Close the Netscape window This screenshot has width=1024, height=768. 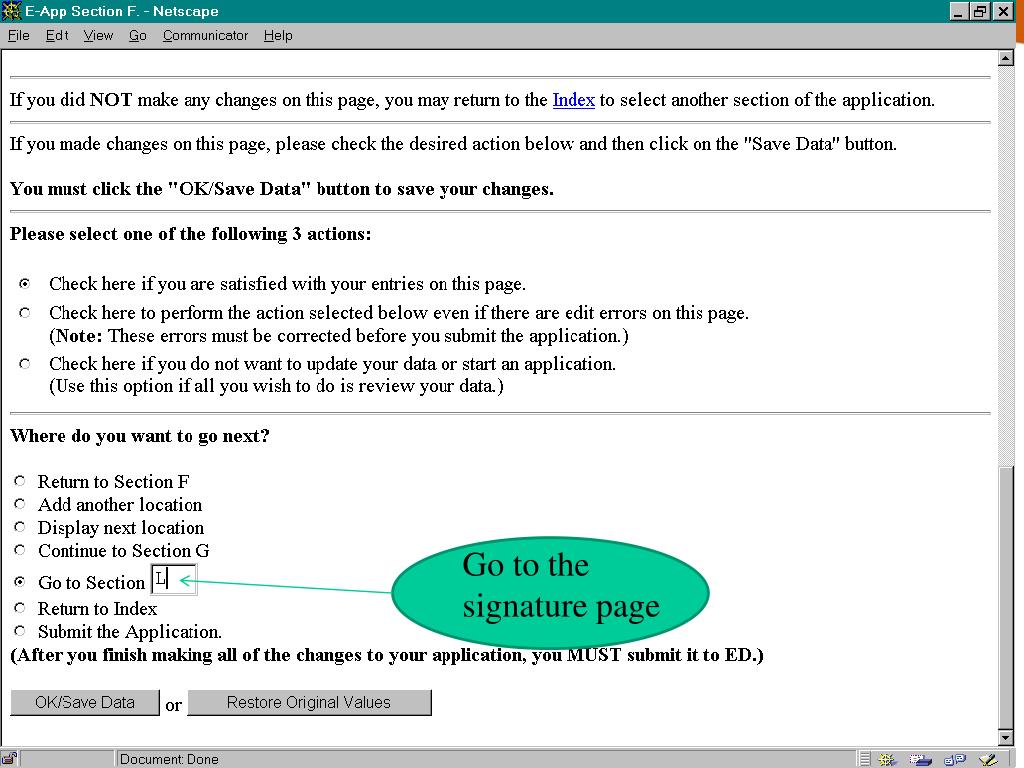click(x=1003, y=12)
